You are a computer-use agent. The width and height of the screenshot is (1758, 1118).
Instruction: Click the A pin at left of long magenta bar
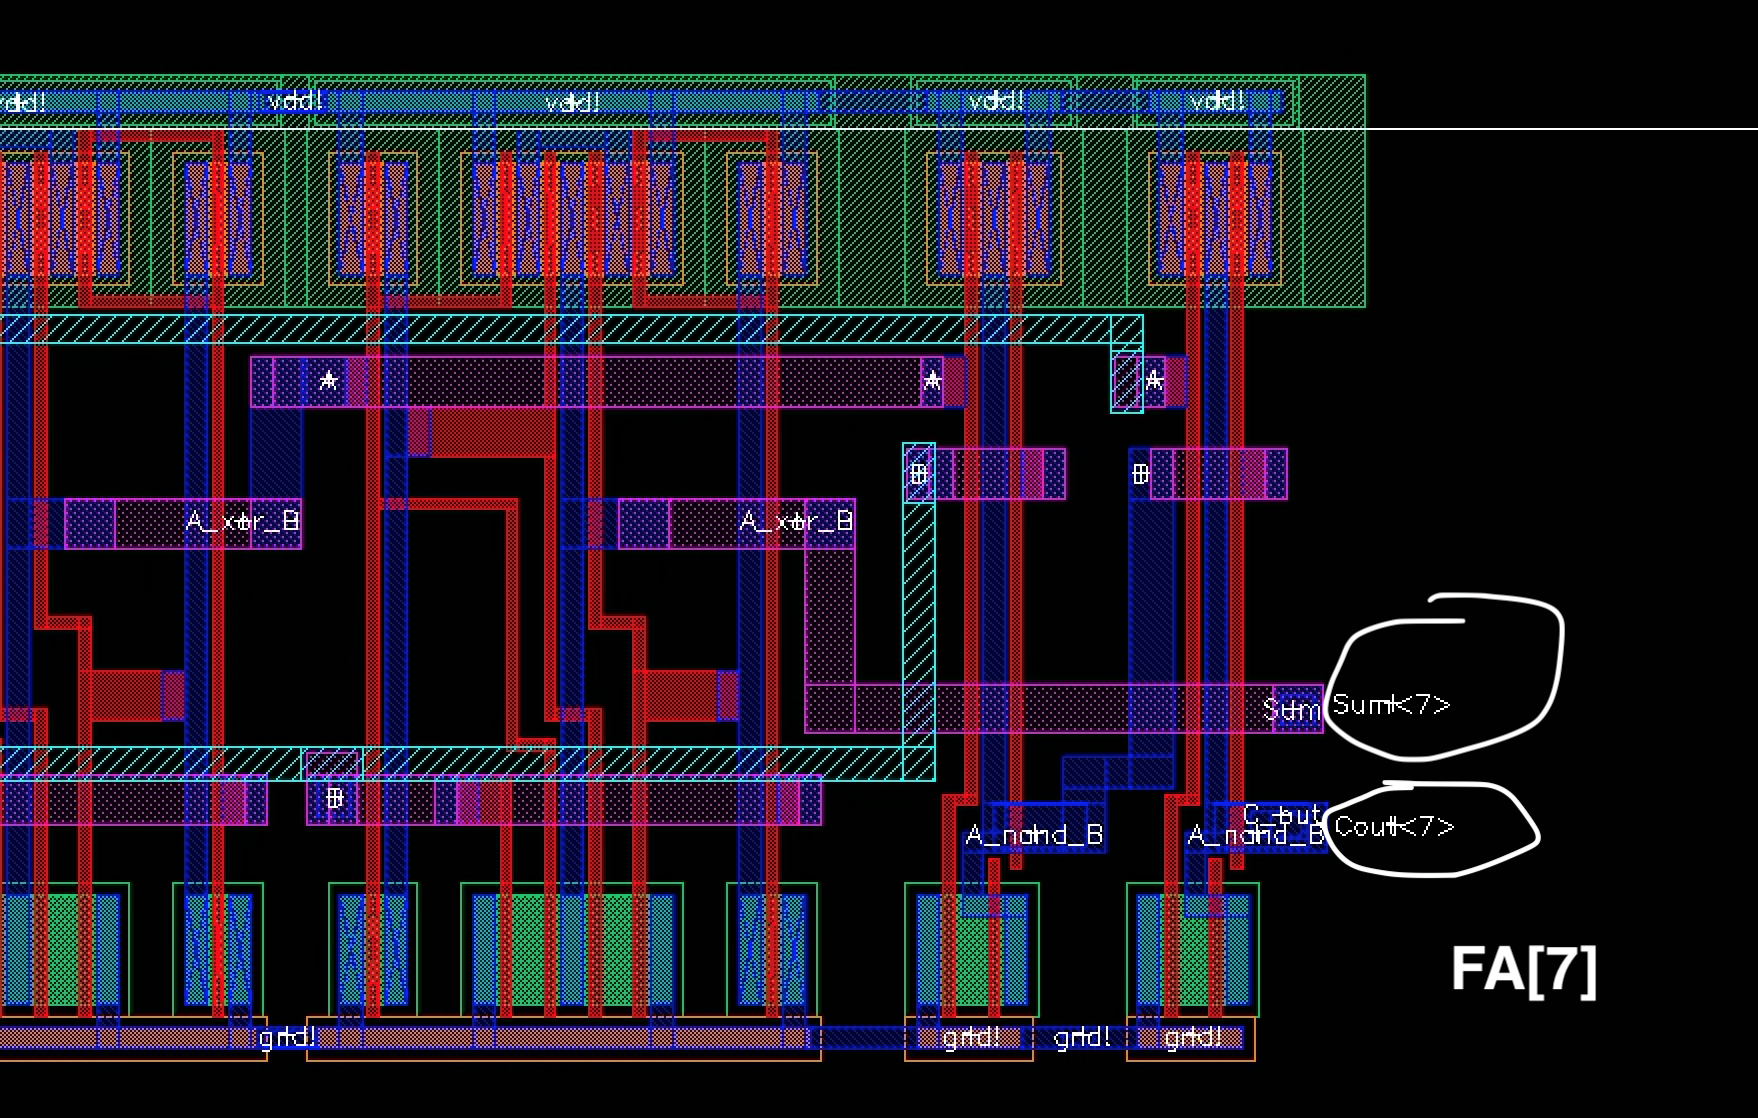coord(328,381)
